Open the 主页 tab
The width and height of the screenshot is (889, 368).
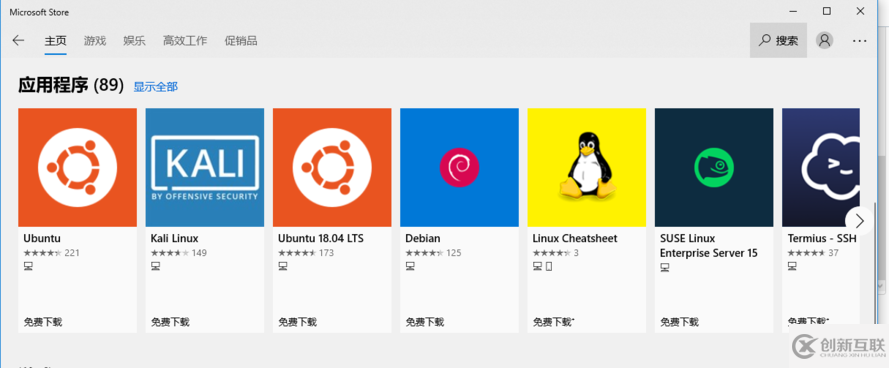pos(56,41)
